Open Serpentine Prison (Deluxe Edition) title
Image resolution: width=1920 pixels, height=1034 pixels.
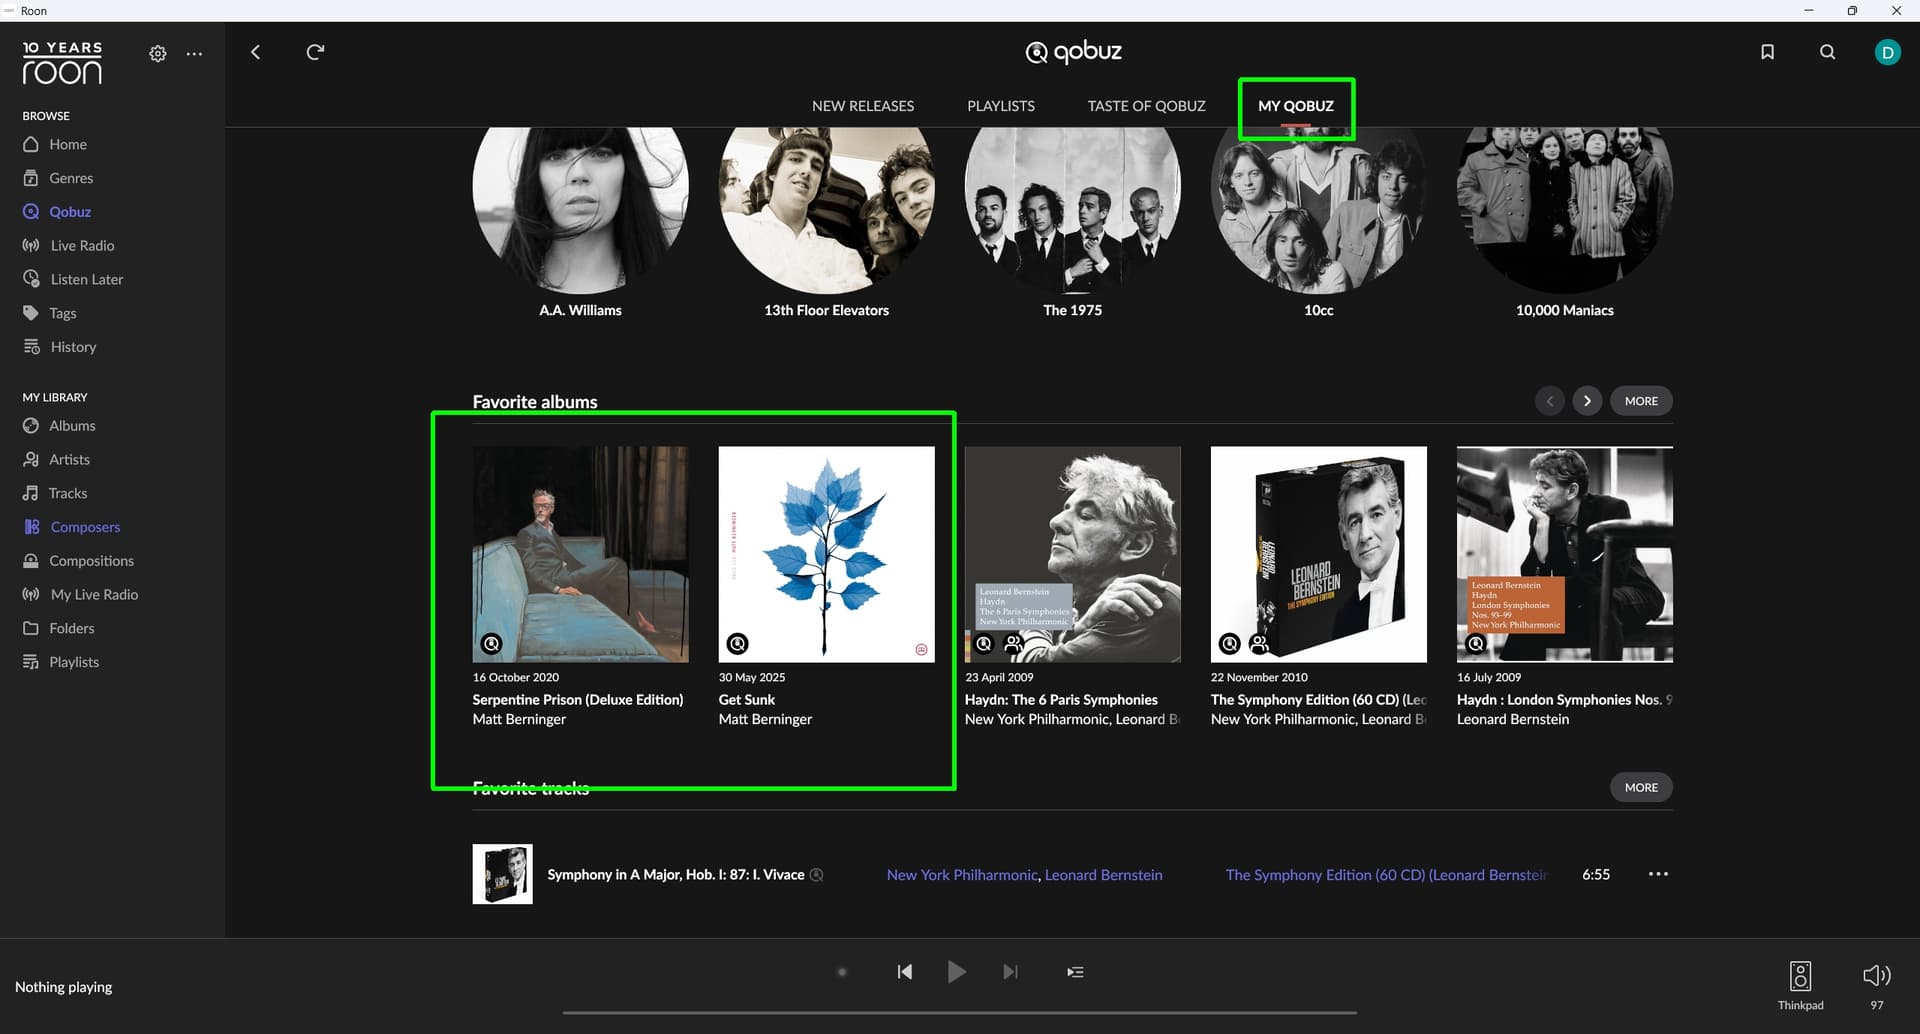click(578, 700)
